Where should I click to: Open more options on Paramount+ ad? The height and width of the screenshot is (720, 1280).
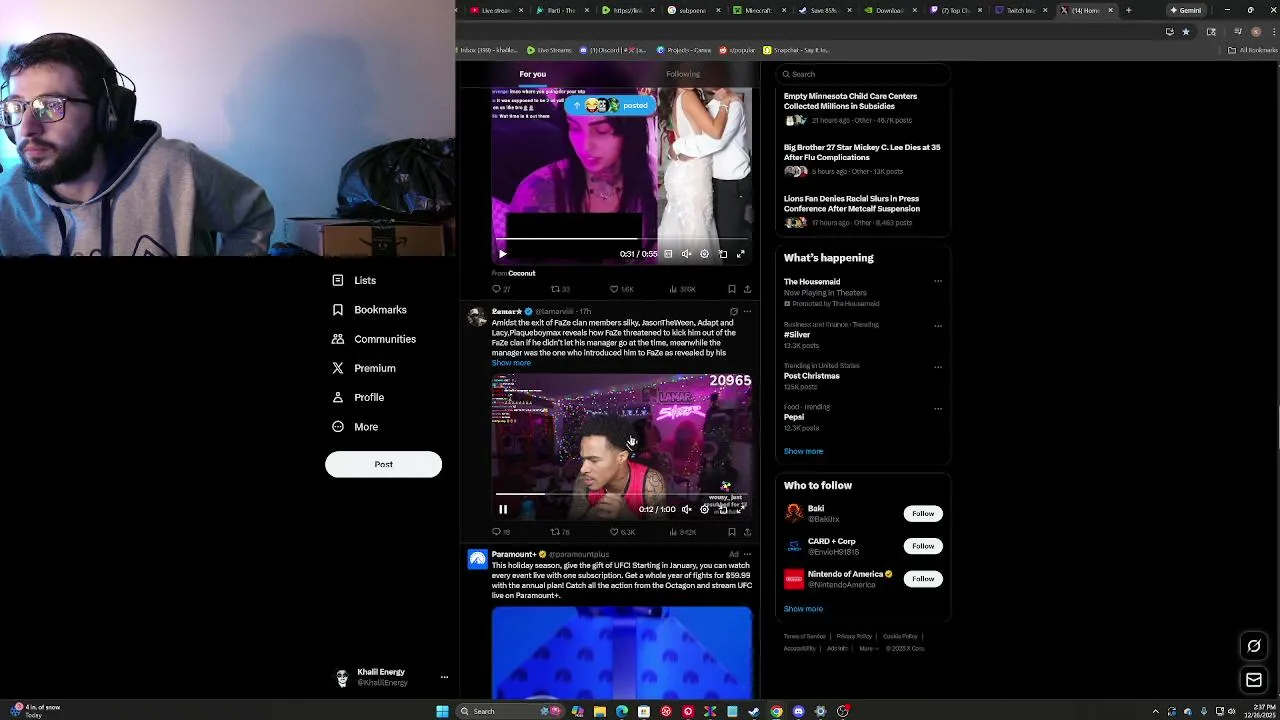[x=747, y=554]
